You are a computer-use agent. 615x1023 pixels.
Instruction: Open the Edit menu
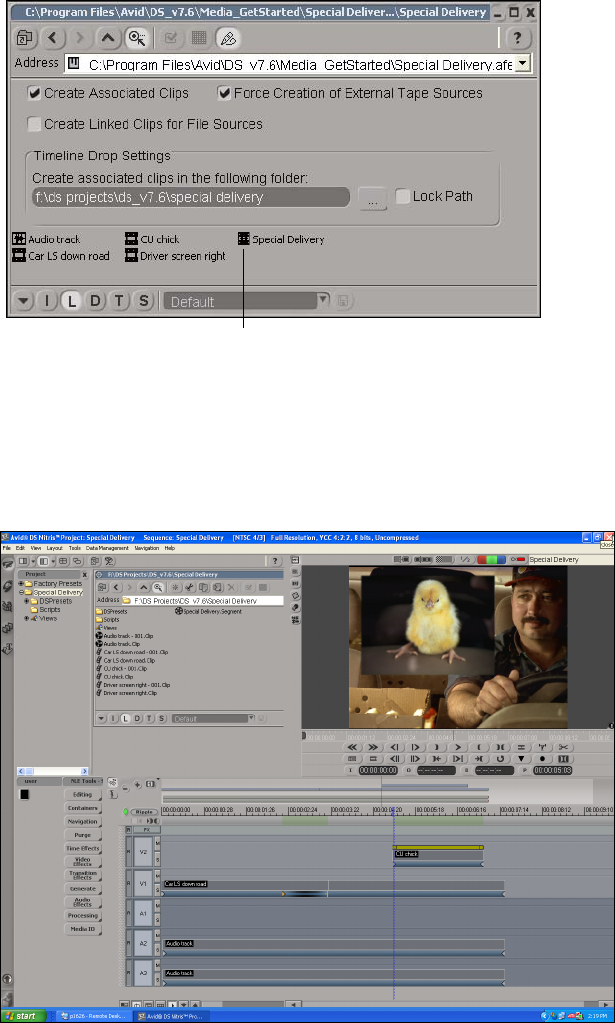click(20, 548)
